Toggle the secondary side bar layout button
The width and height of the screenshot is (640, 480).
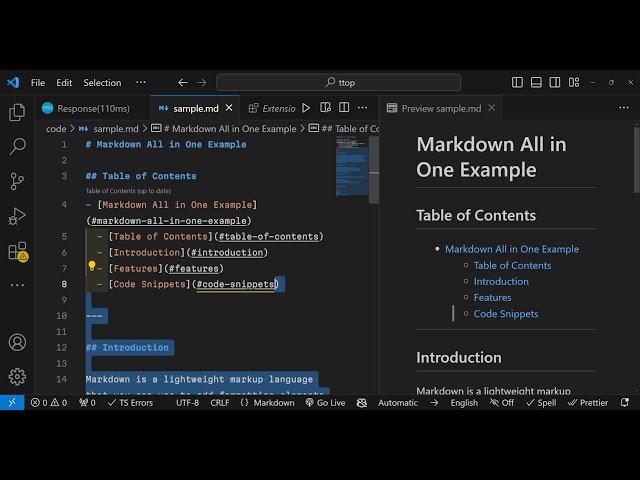pyautogui.click(x=556, y=82)
